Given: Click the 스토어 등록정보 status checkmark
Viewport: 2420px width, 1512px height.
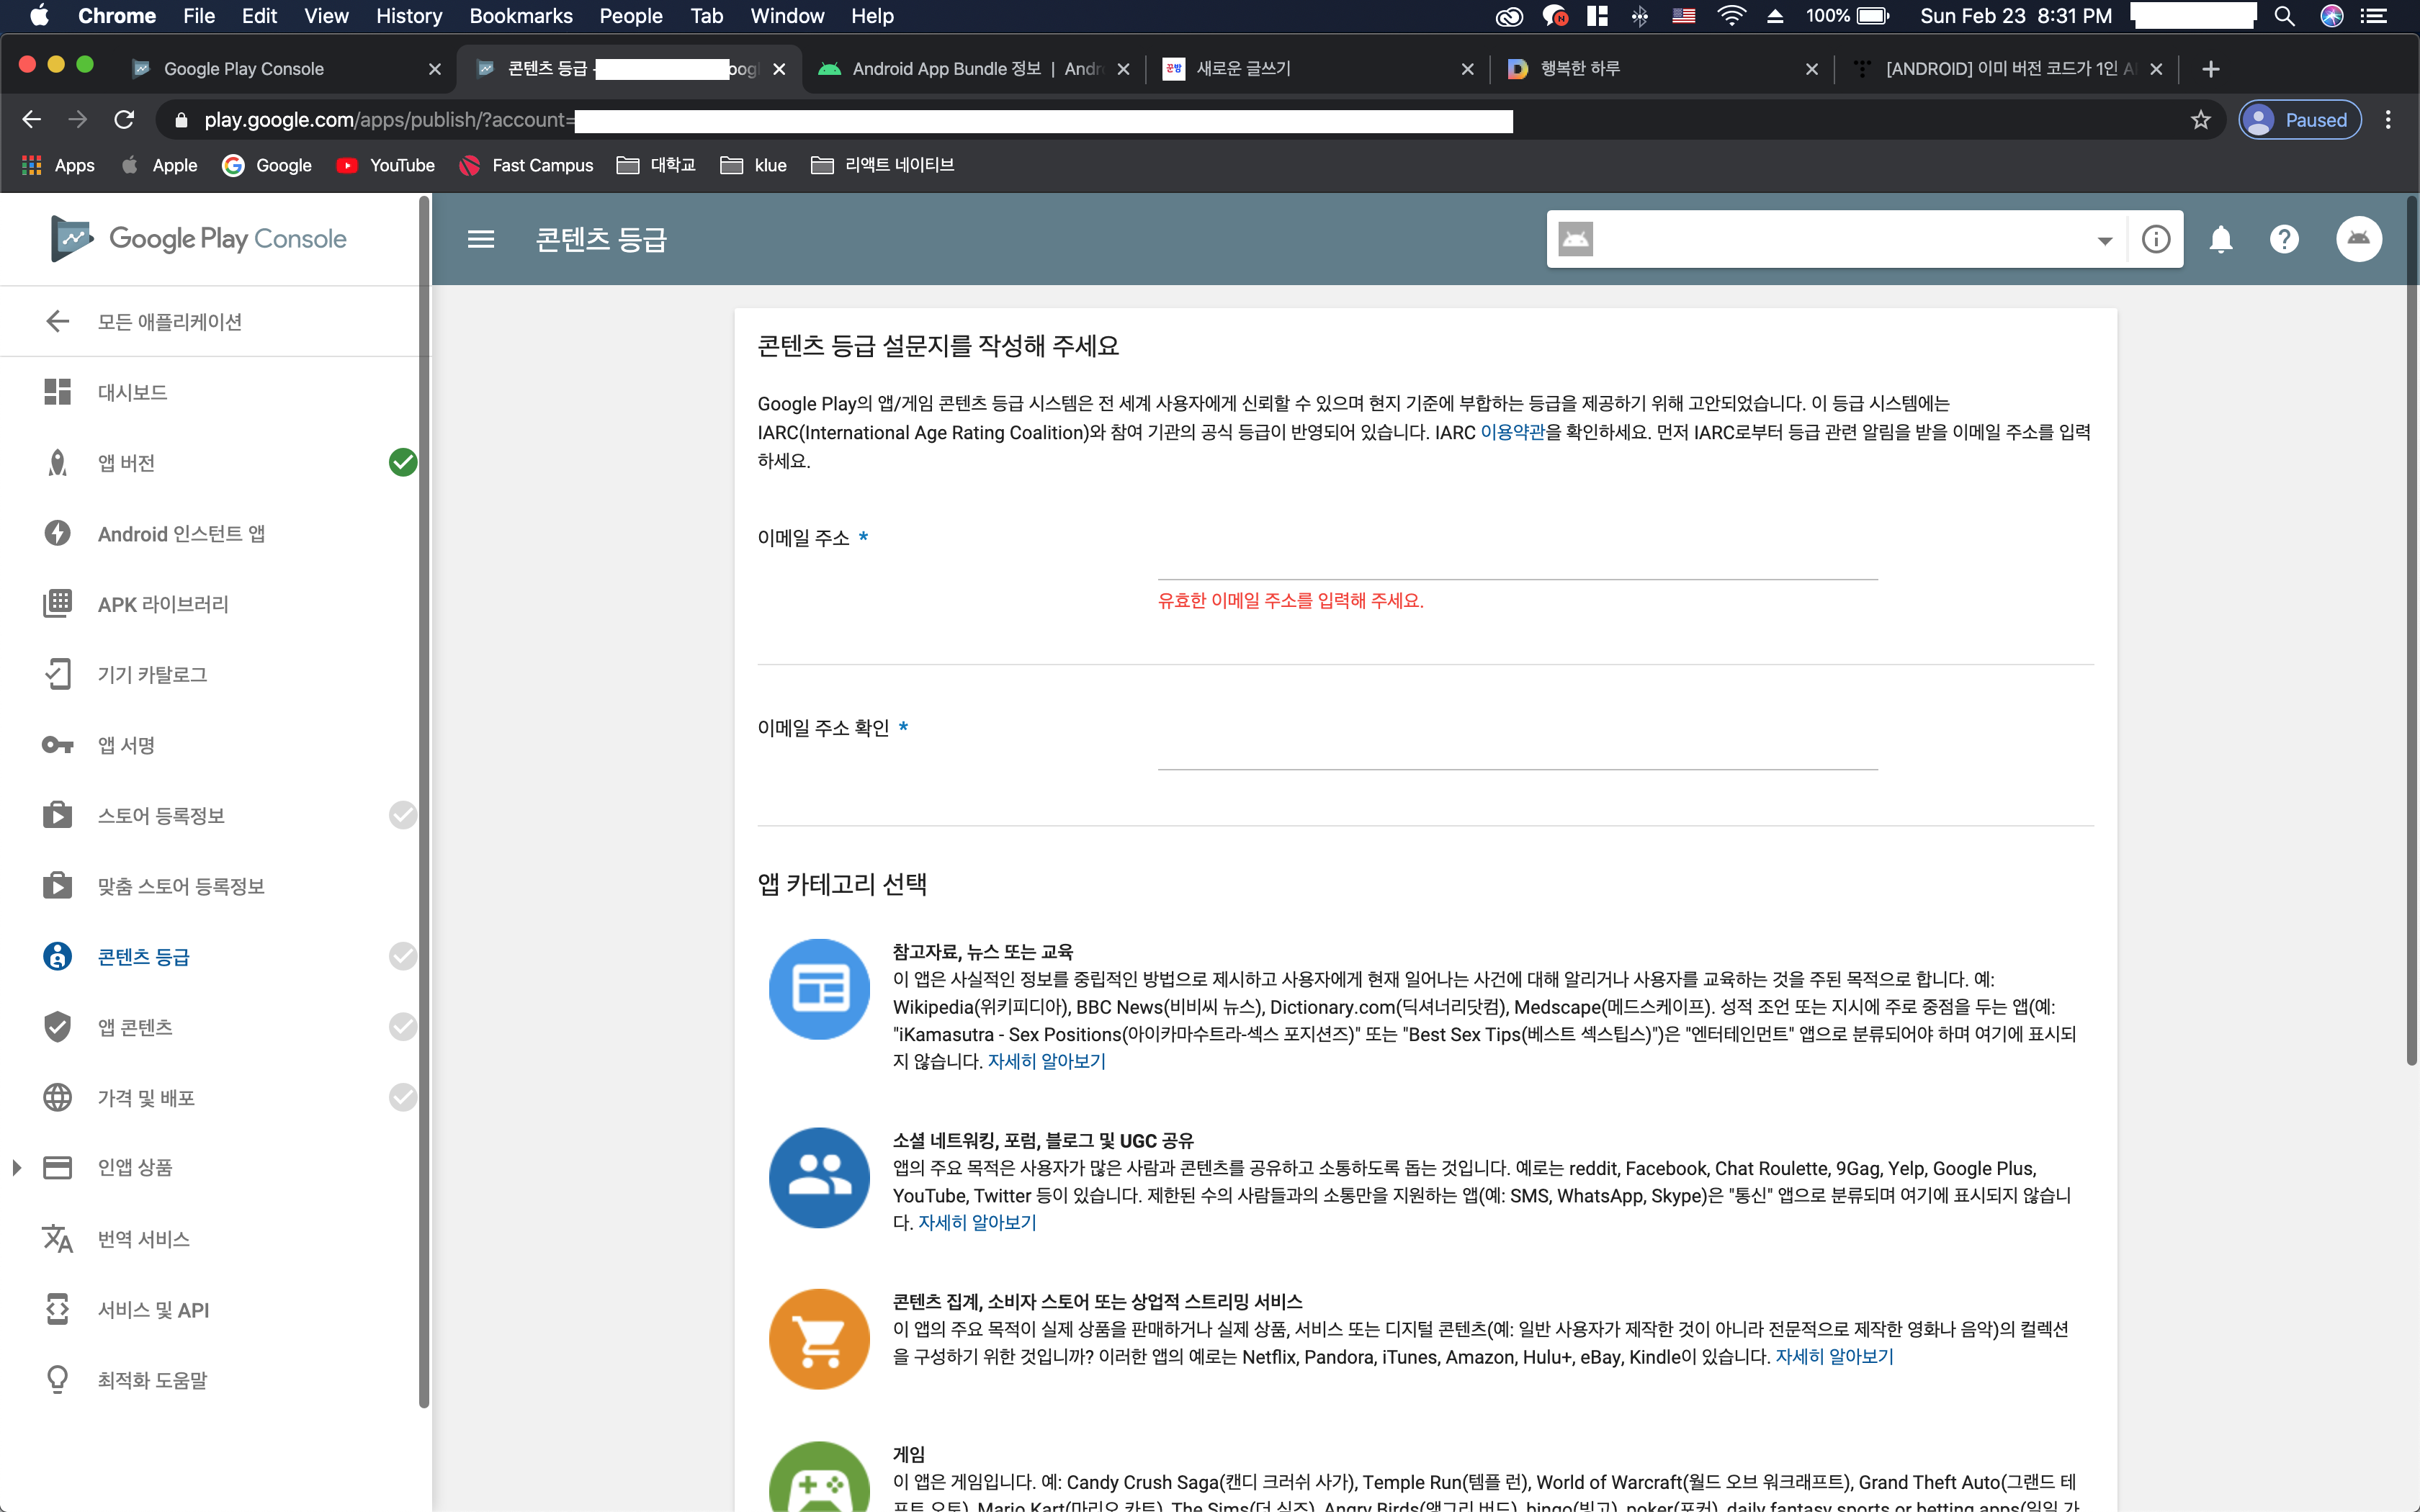Looking at the screenshot, I should tap(403, 816).
